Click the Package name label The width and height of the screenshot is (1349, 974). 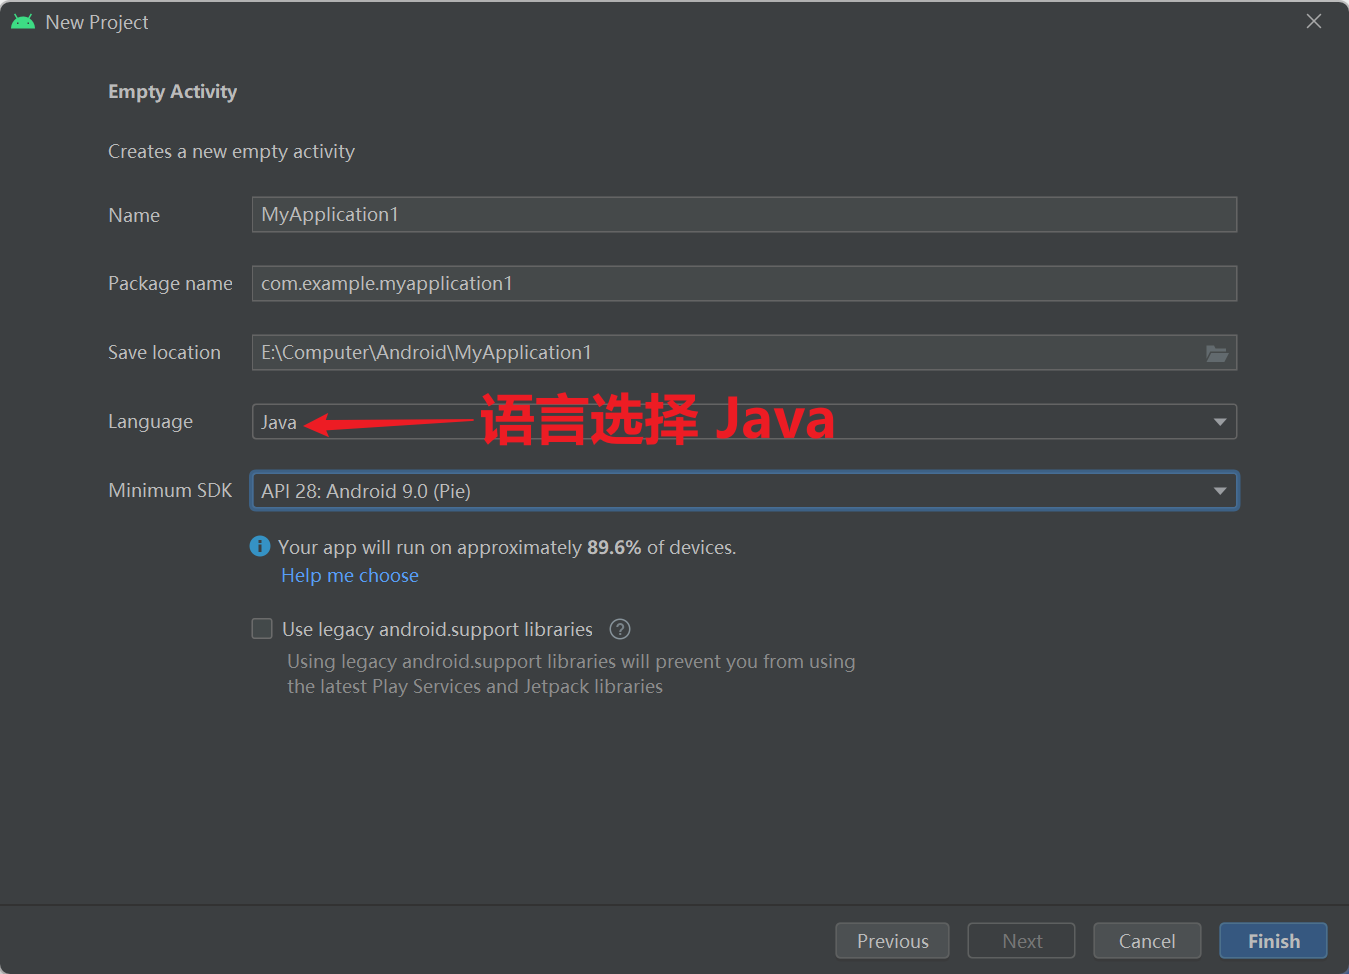pos(170,284)
